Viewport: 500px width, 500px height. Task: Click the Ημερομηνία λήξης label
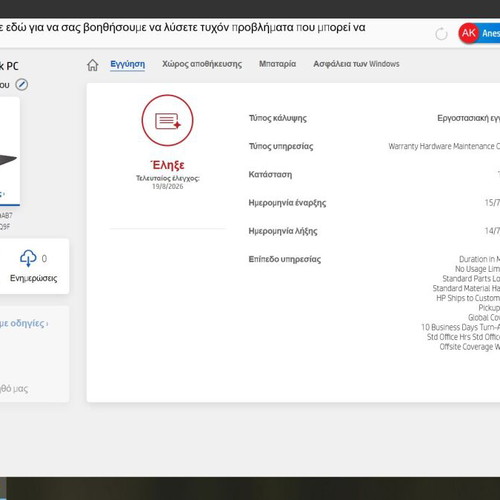(x=283, y=231)
